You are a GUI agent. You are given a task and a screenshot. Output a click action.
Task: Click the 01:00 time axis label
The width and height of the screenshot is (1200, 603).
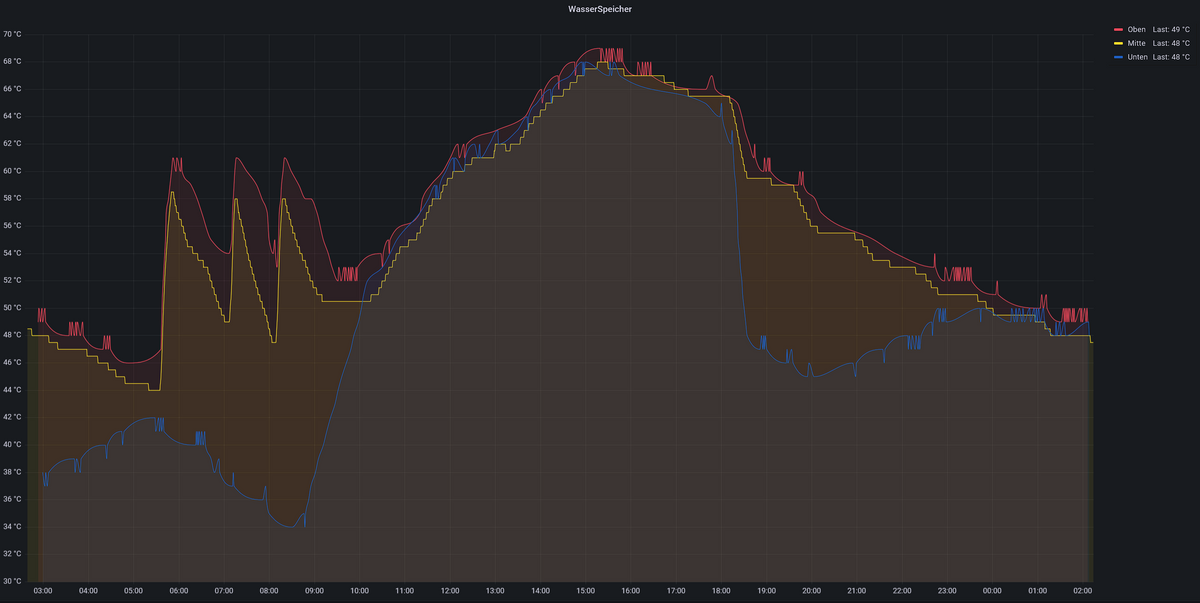[x=1037, y=591]
